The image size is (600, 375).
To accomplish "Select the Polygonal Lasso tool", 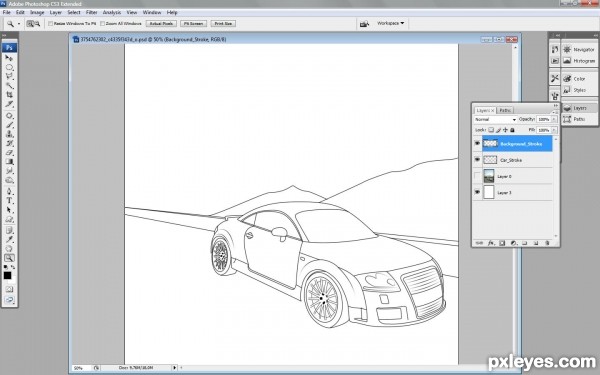I will point(9,76).
